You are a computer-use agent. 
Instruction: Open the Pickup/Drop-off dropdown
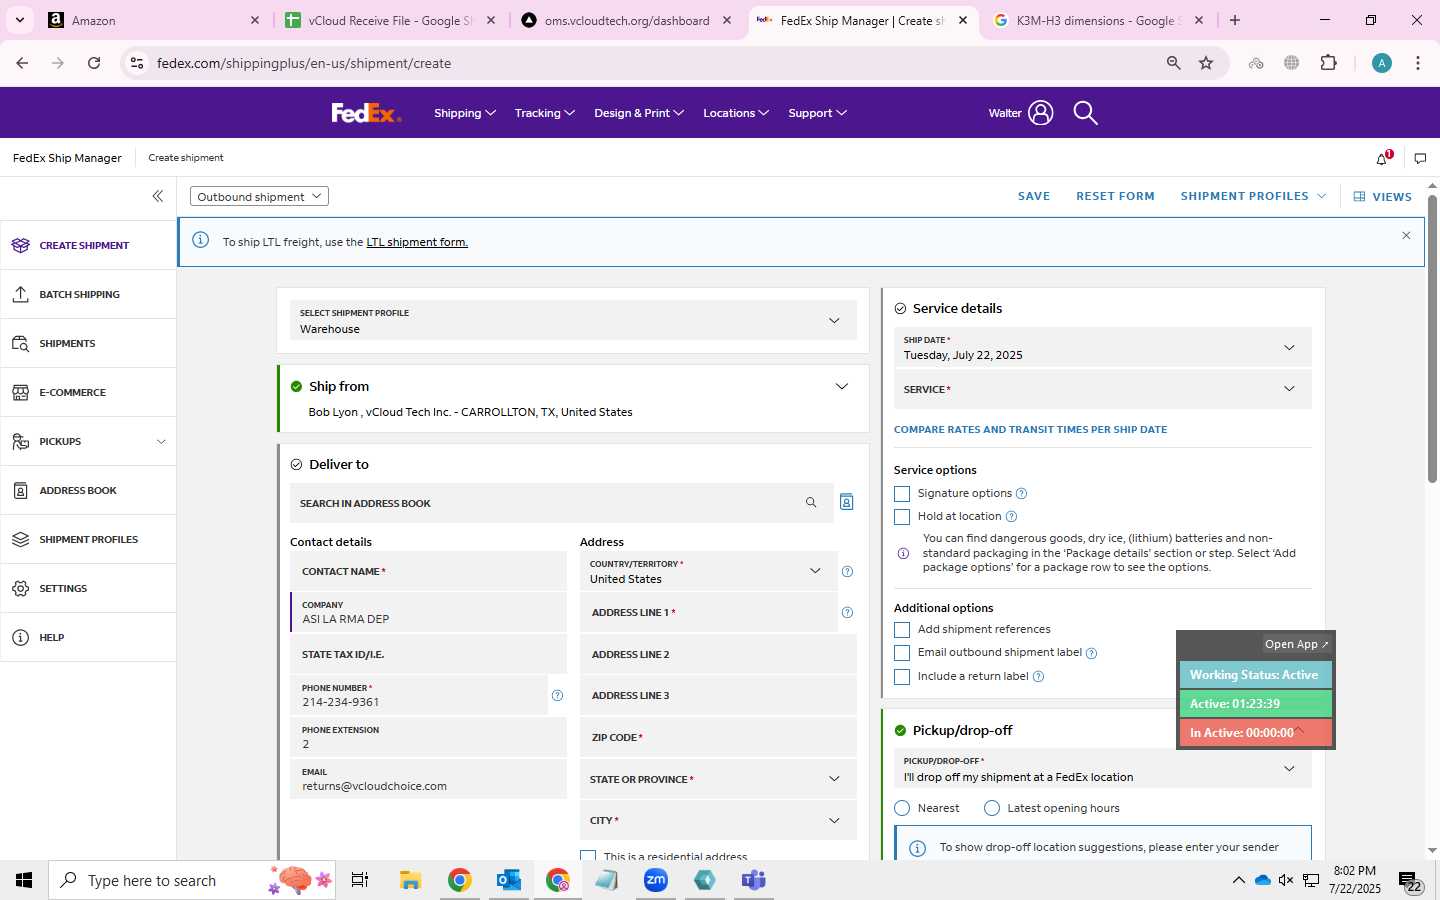1102,769
